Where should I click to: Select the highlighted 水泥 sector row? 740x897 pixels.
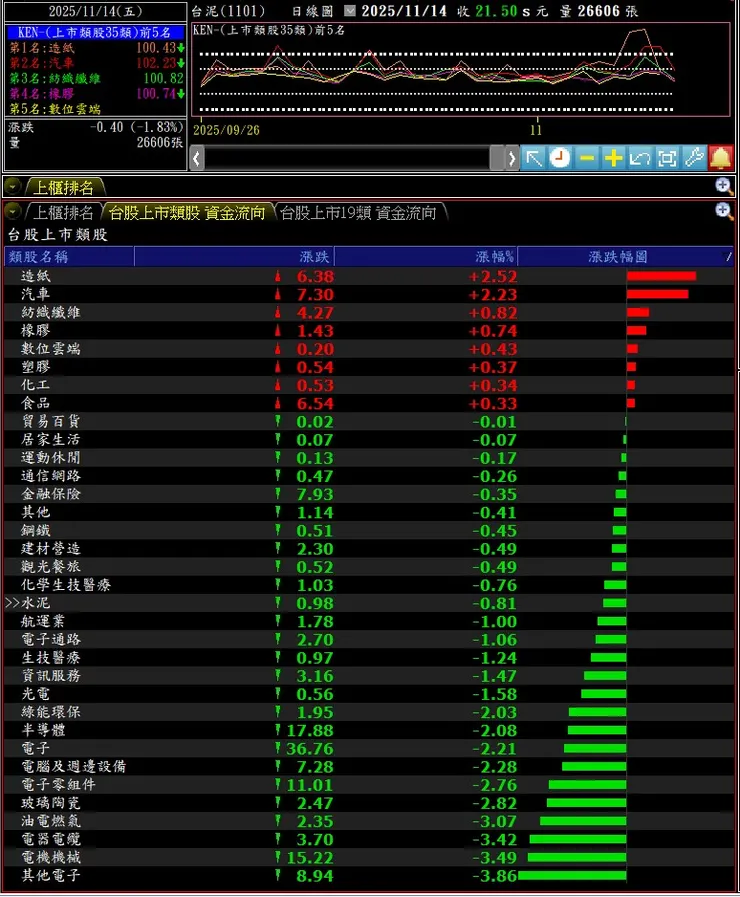coord(369,603)
